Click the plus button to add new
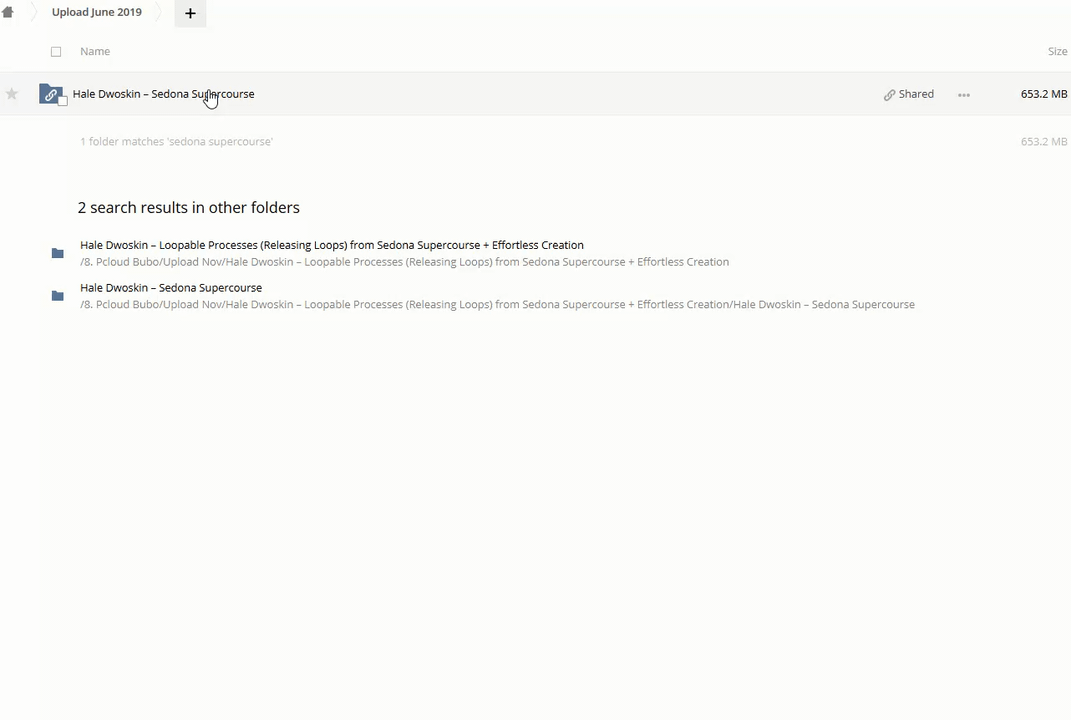Screen dimensions: 1071x720 point(190,13)
